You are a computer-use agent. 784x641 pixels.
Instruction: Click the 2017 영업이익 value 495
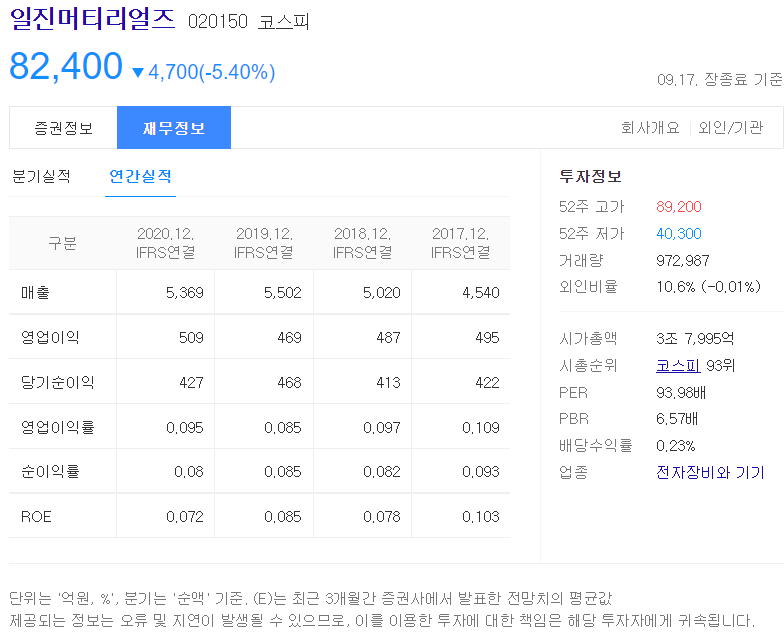tap(488, 338)
